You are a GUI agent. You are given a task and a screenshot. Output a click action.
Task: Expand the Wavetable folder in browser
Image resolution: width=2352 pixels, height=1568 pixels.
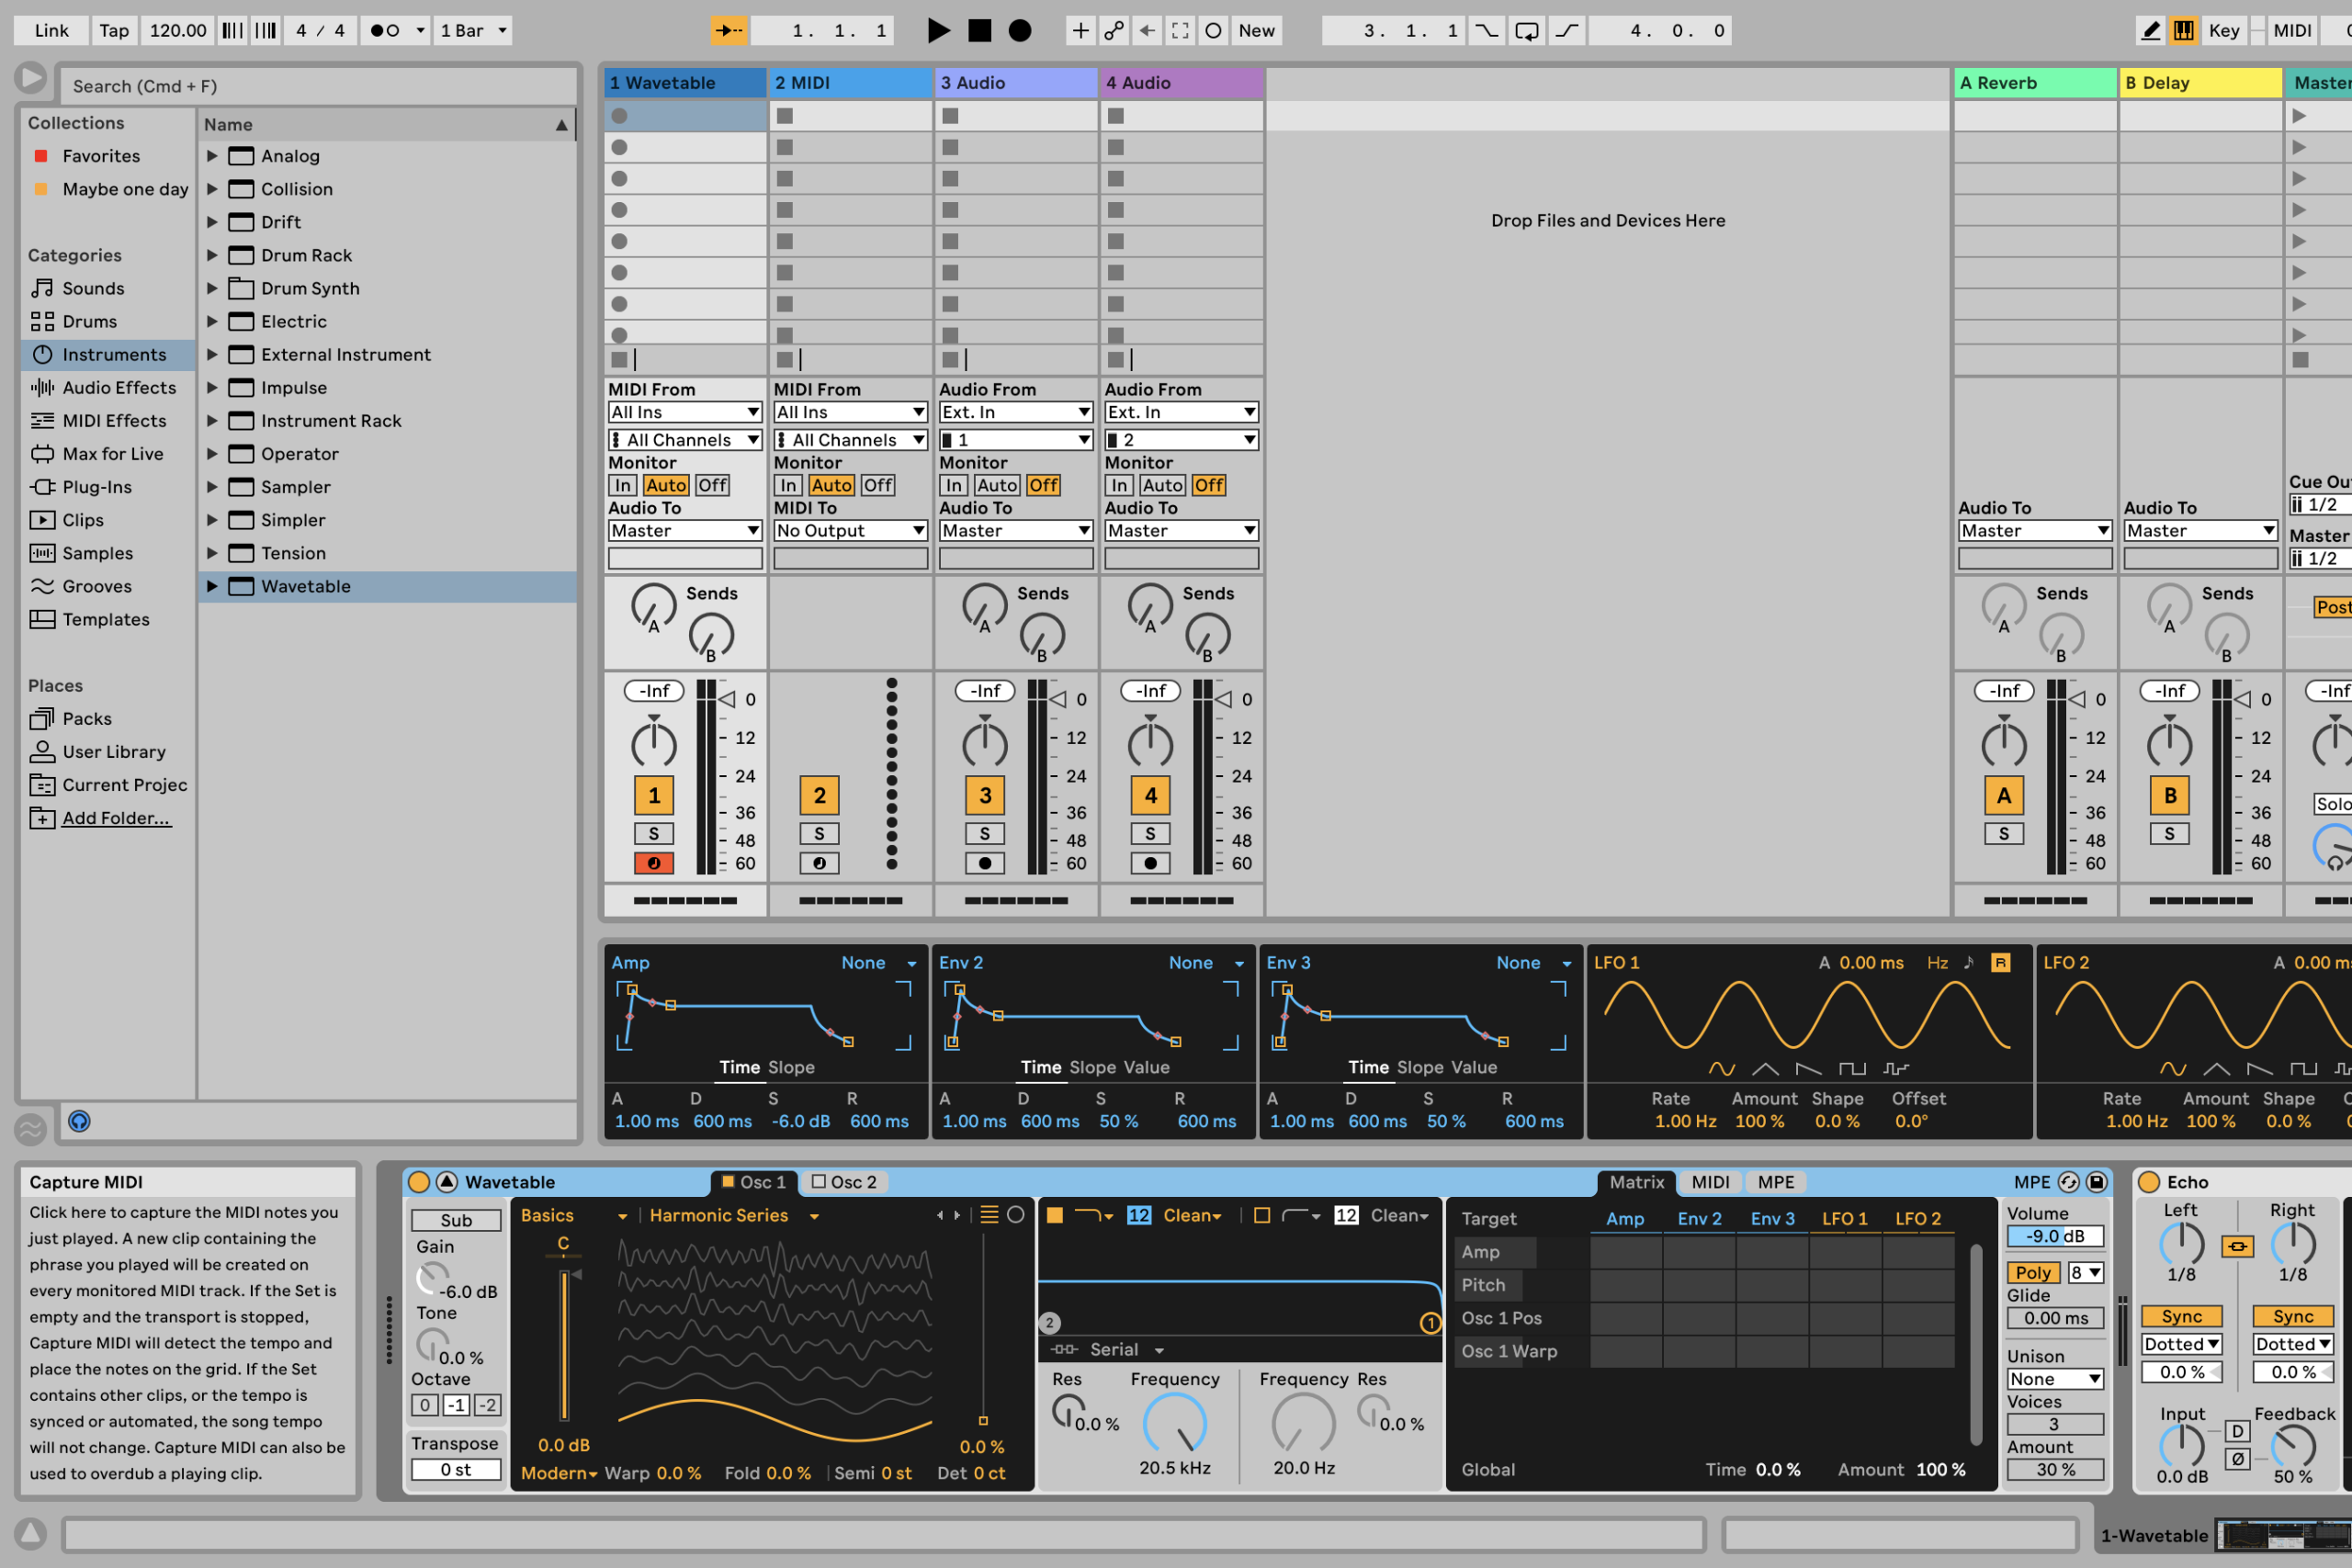pyautogui.click(x=212, y=586)
